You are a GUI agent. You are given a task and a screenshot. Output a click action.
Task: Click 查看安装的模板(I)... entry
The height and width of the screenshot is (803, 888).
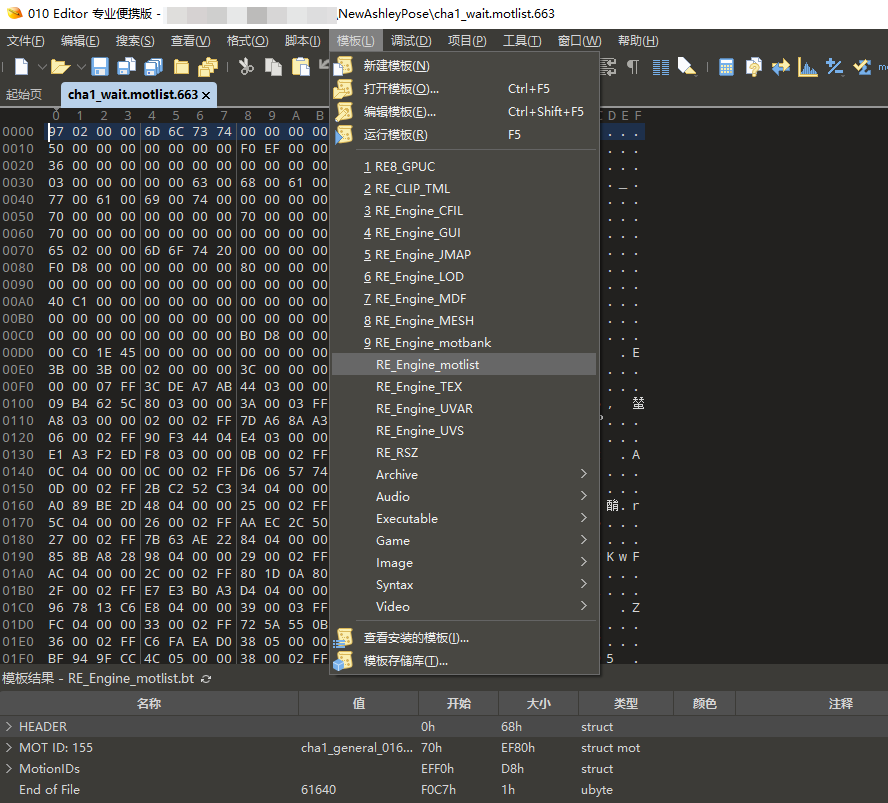coord(463,638)
